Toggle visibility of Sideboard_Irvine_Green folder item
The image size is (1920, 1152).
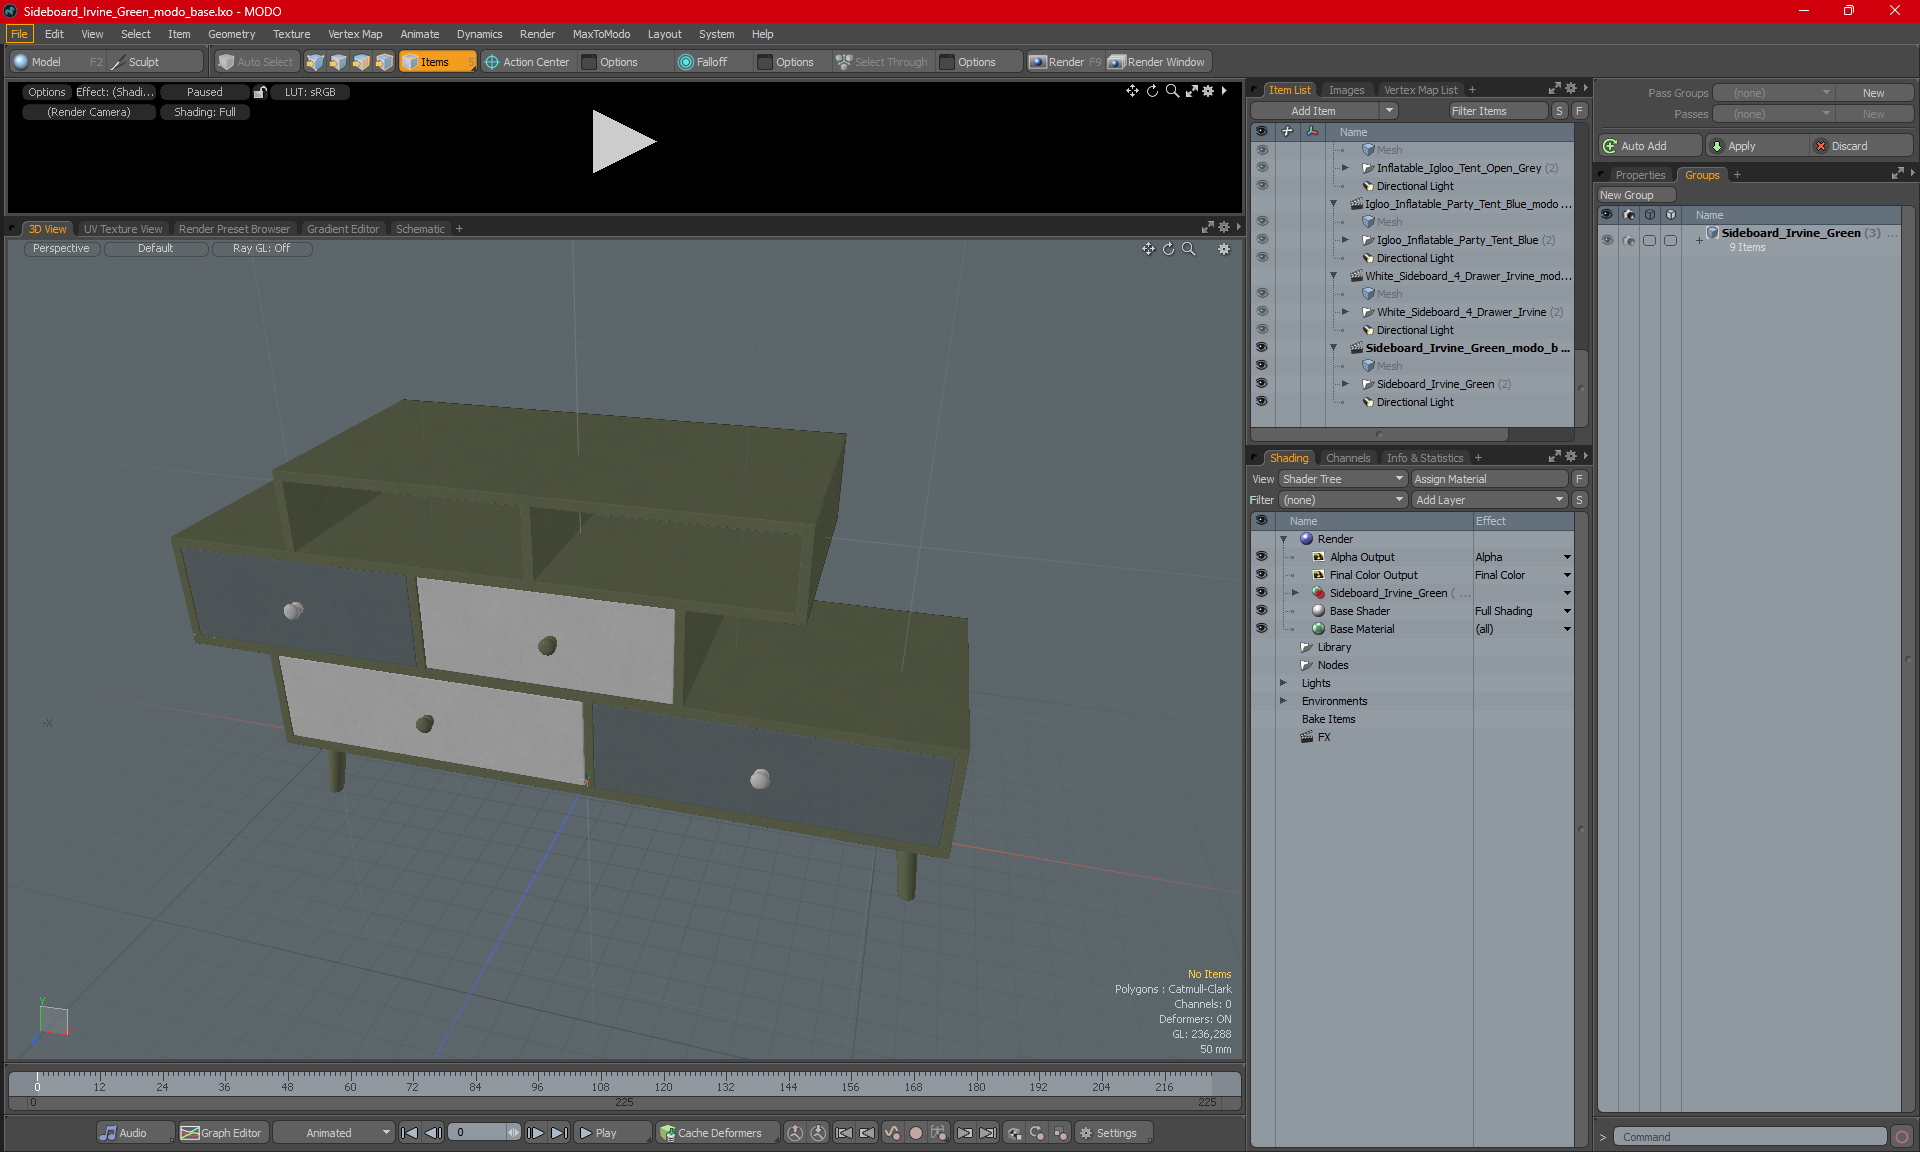pyautogui.click(x=1262, y=384)
